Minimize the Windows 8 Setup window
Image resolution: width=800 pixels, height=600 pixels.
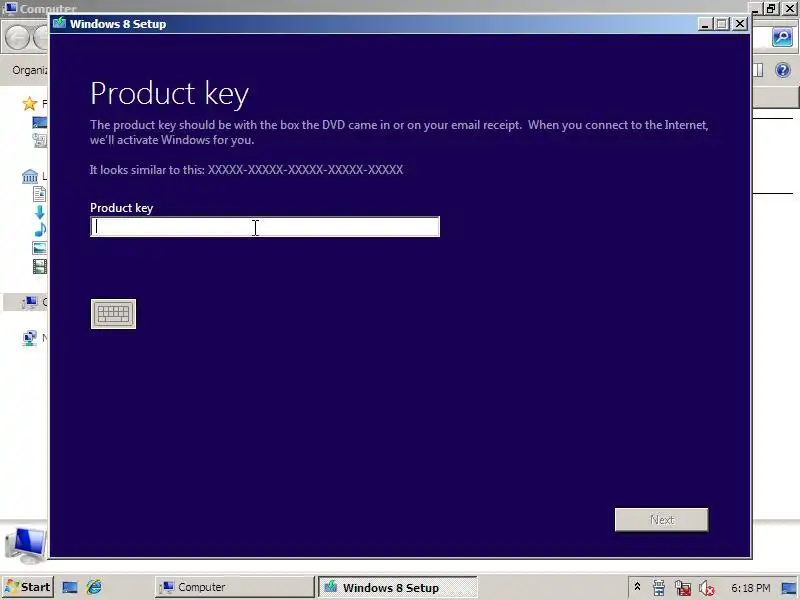pyautogui.click(x=705, y=24)
